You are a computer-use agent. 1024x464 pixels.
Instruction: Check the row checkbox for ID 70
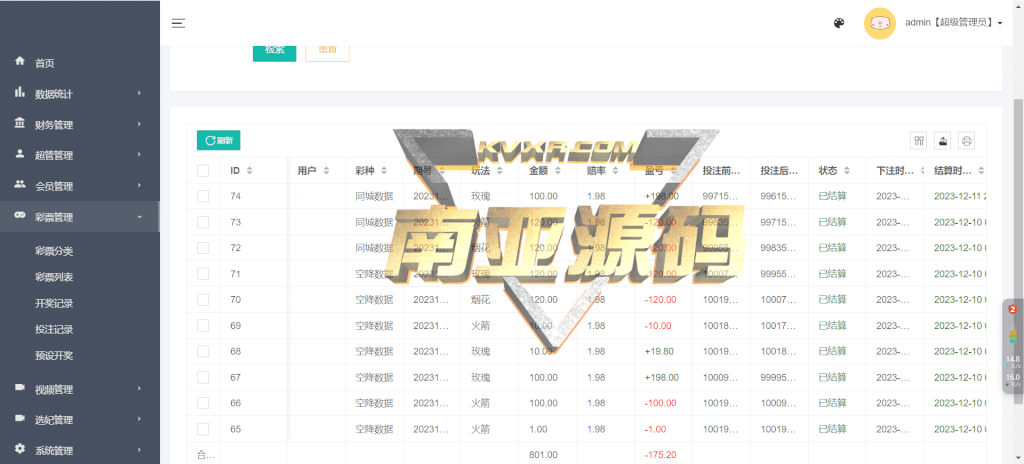pos(203,299)
